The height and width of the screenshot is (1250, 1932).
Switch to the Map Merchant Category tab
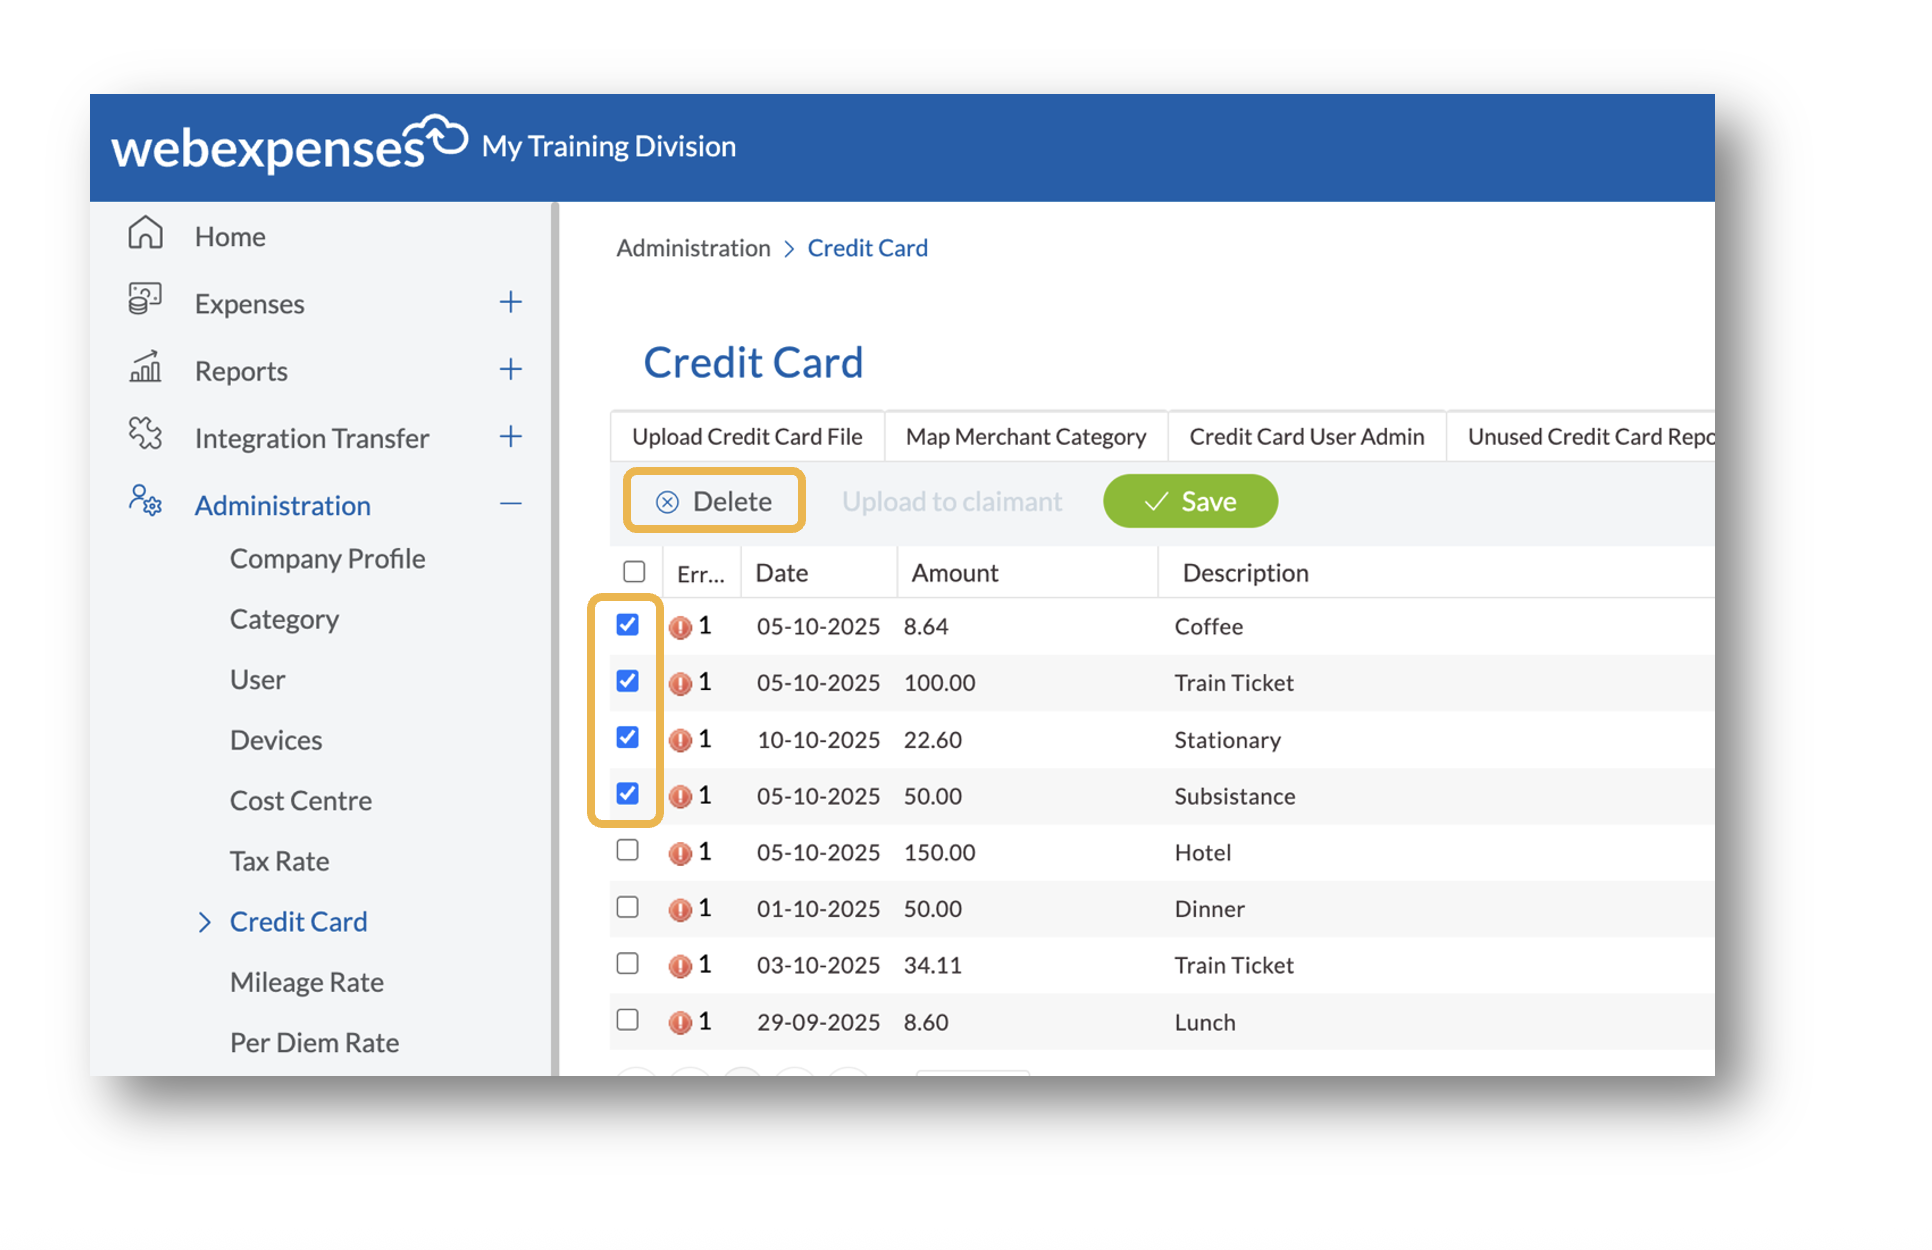point(1026,436)
